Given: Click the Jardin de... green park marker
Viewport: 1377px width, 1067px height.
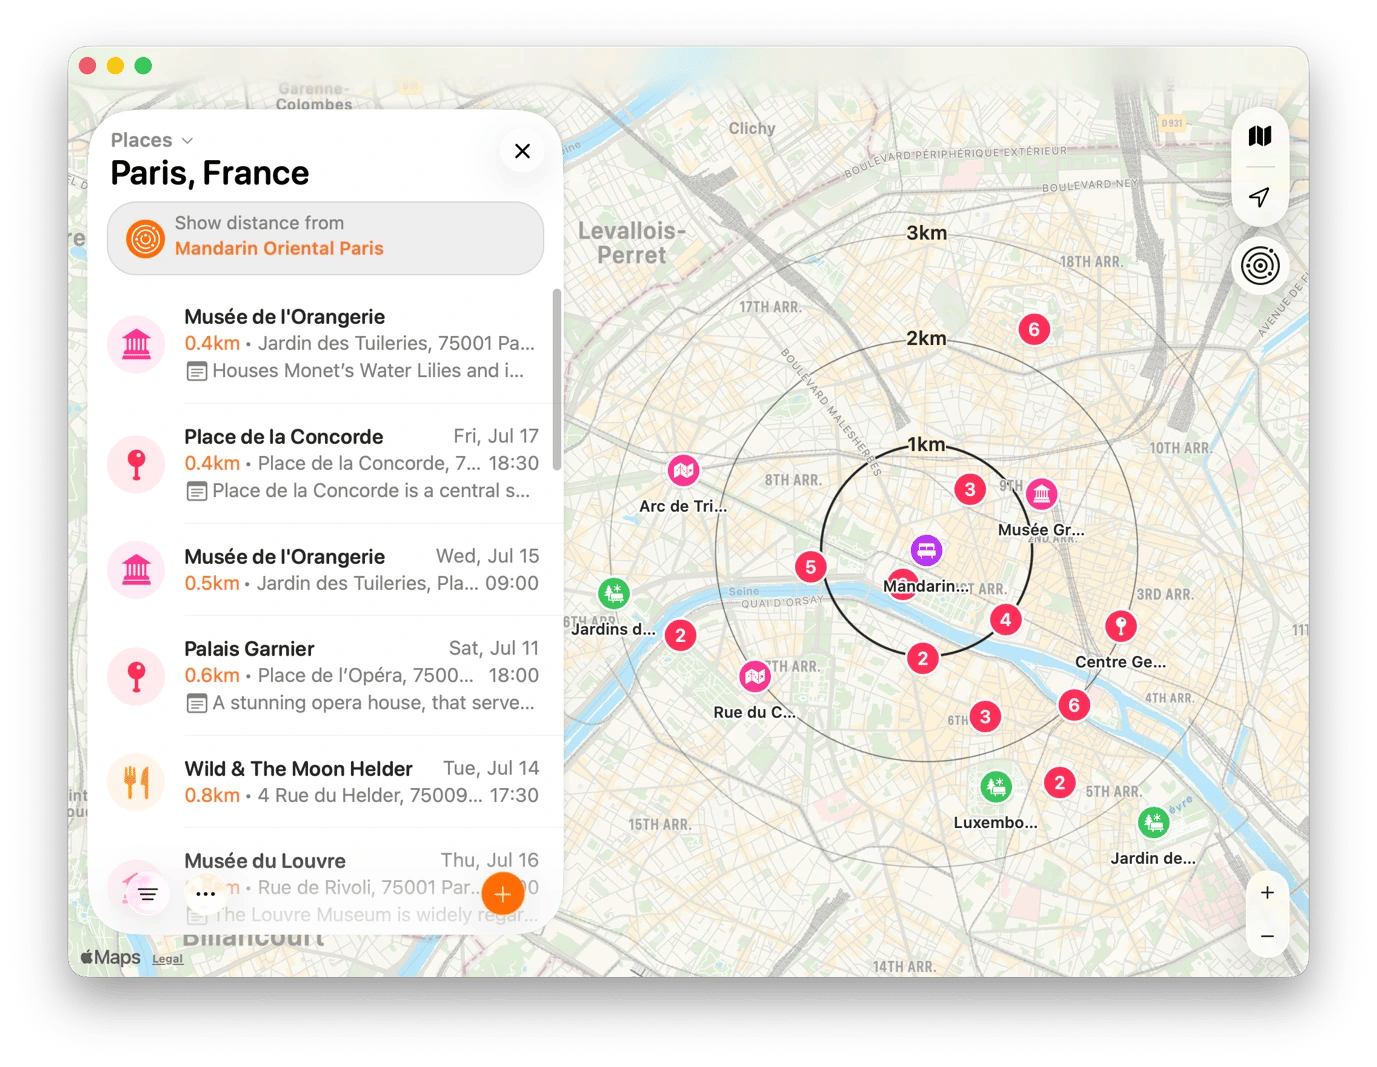Looking at the screenshot, I should (1154, 823).
